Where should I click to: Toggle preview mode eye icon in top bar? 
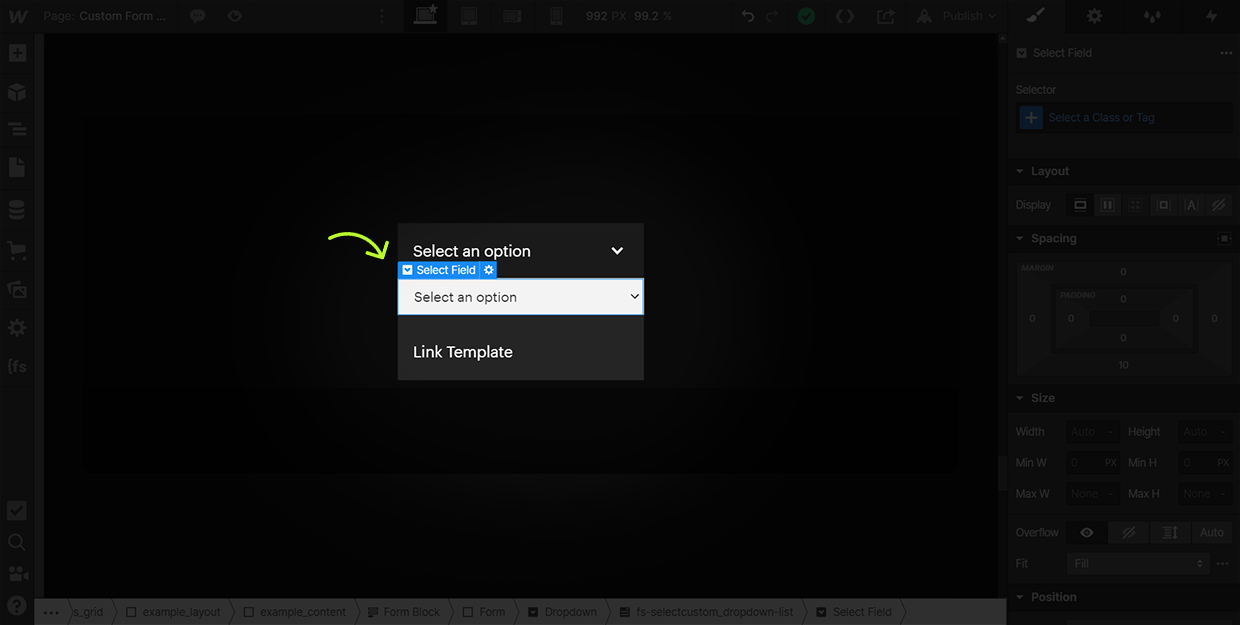pos(234,16)
